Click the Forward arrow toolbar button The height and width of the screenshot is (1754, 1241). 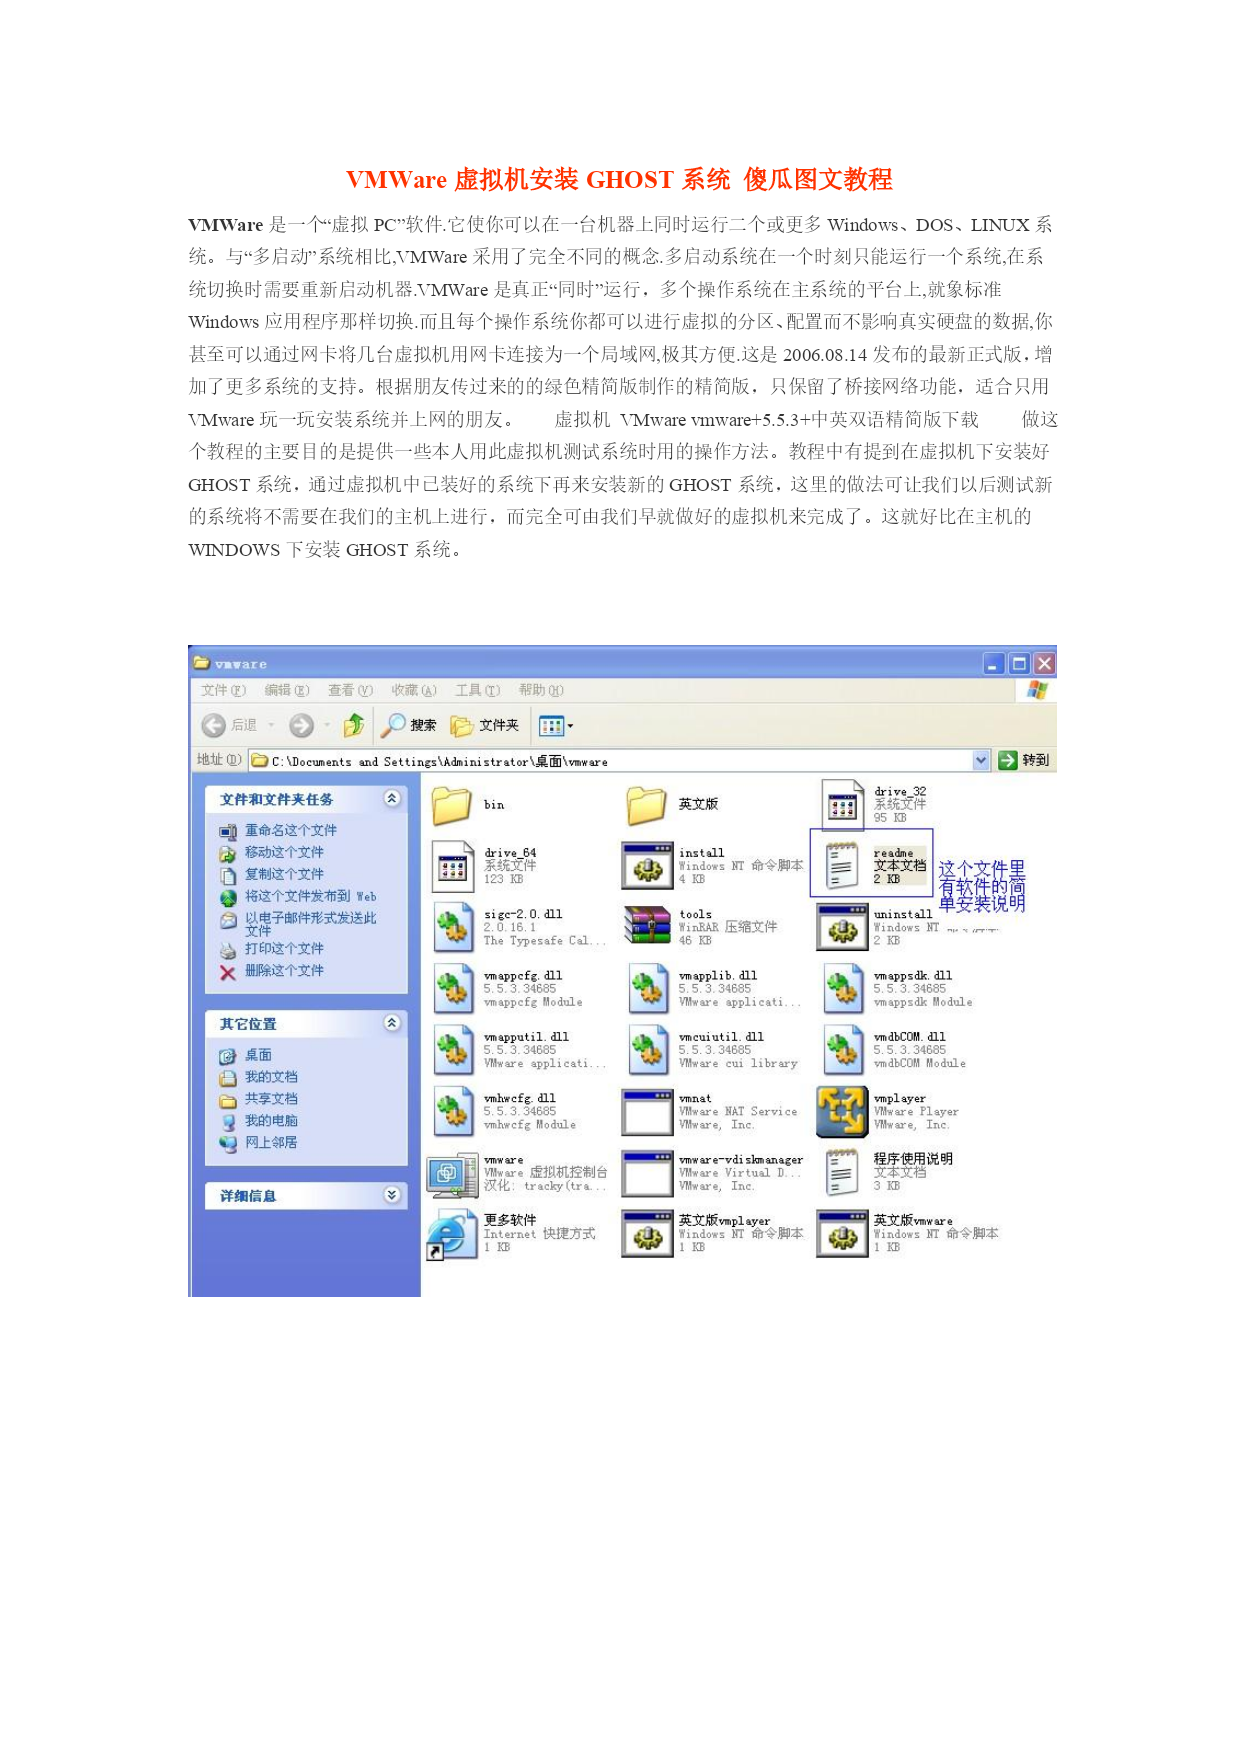pos(301,725)
